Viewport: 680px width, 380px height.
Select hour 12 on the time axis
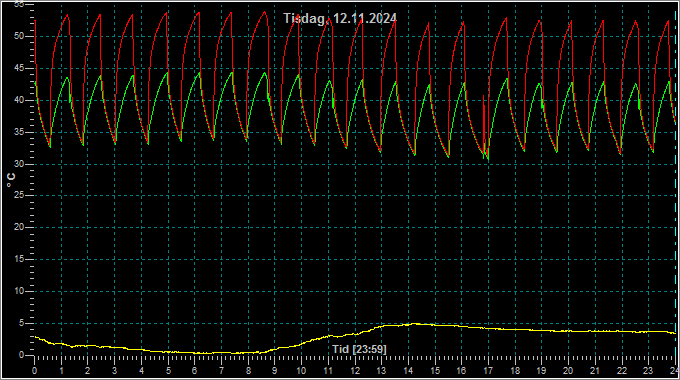click(x=355, y=371)
